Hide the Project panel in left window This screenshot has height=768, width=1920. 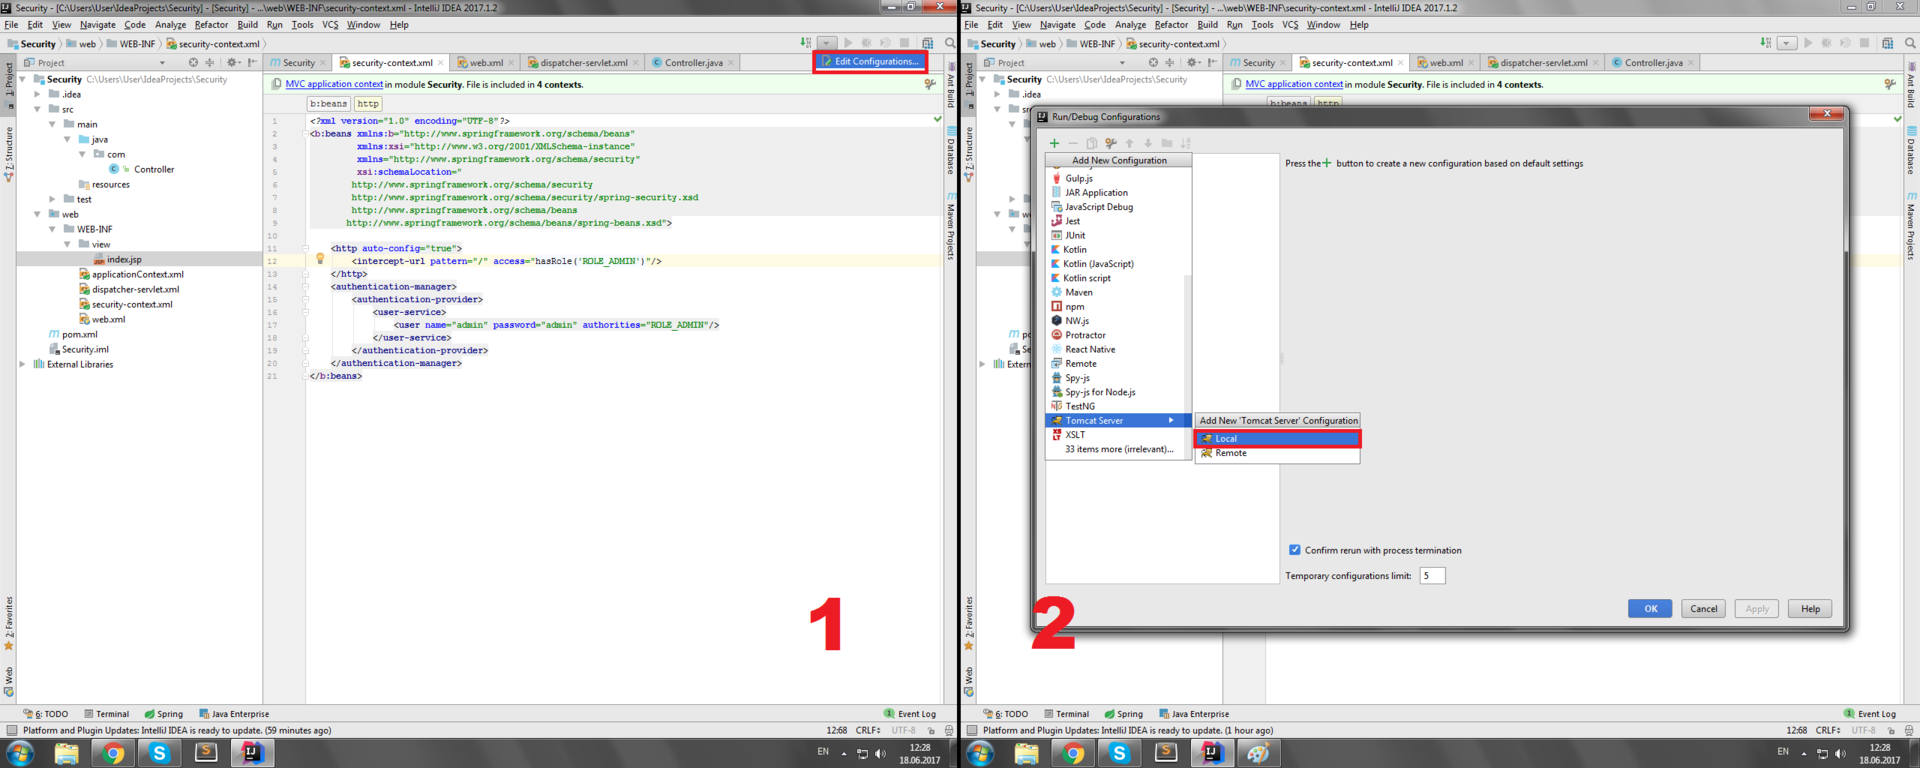click(x=252, y=62)
